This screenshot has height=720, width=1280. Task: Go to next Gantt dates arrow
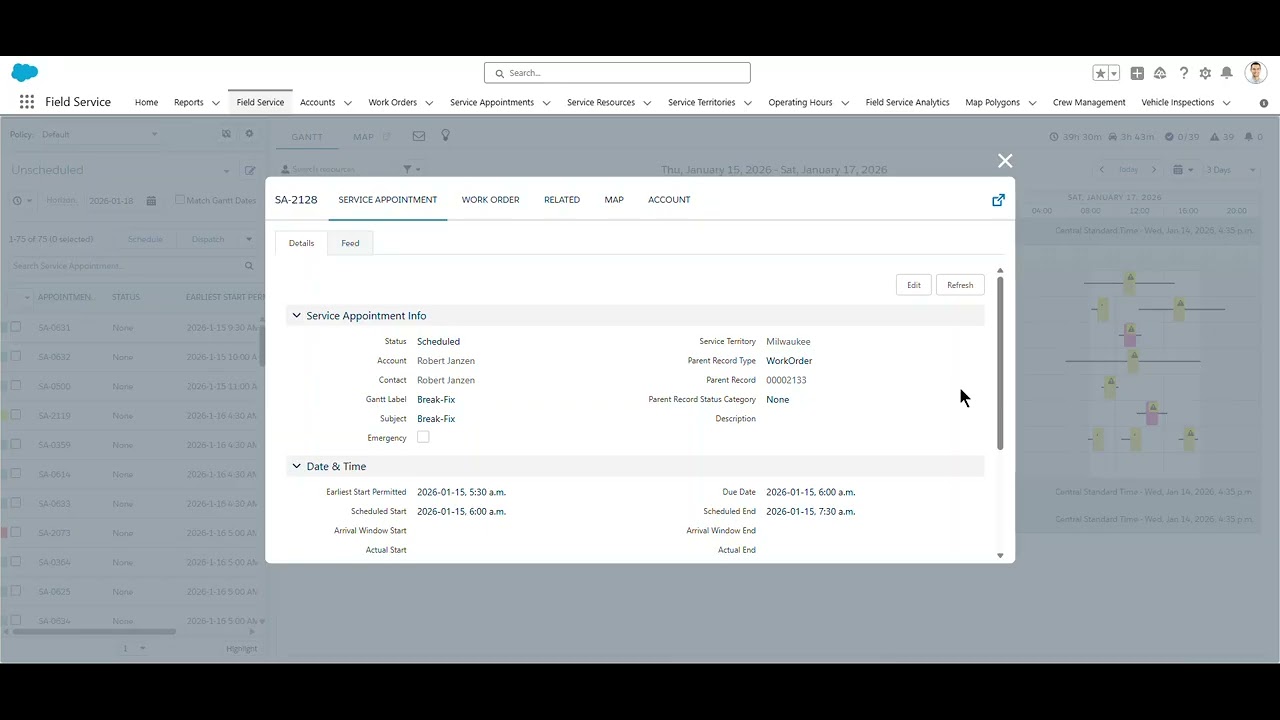(x=1154, y=170)
